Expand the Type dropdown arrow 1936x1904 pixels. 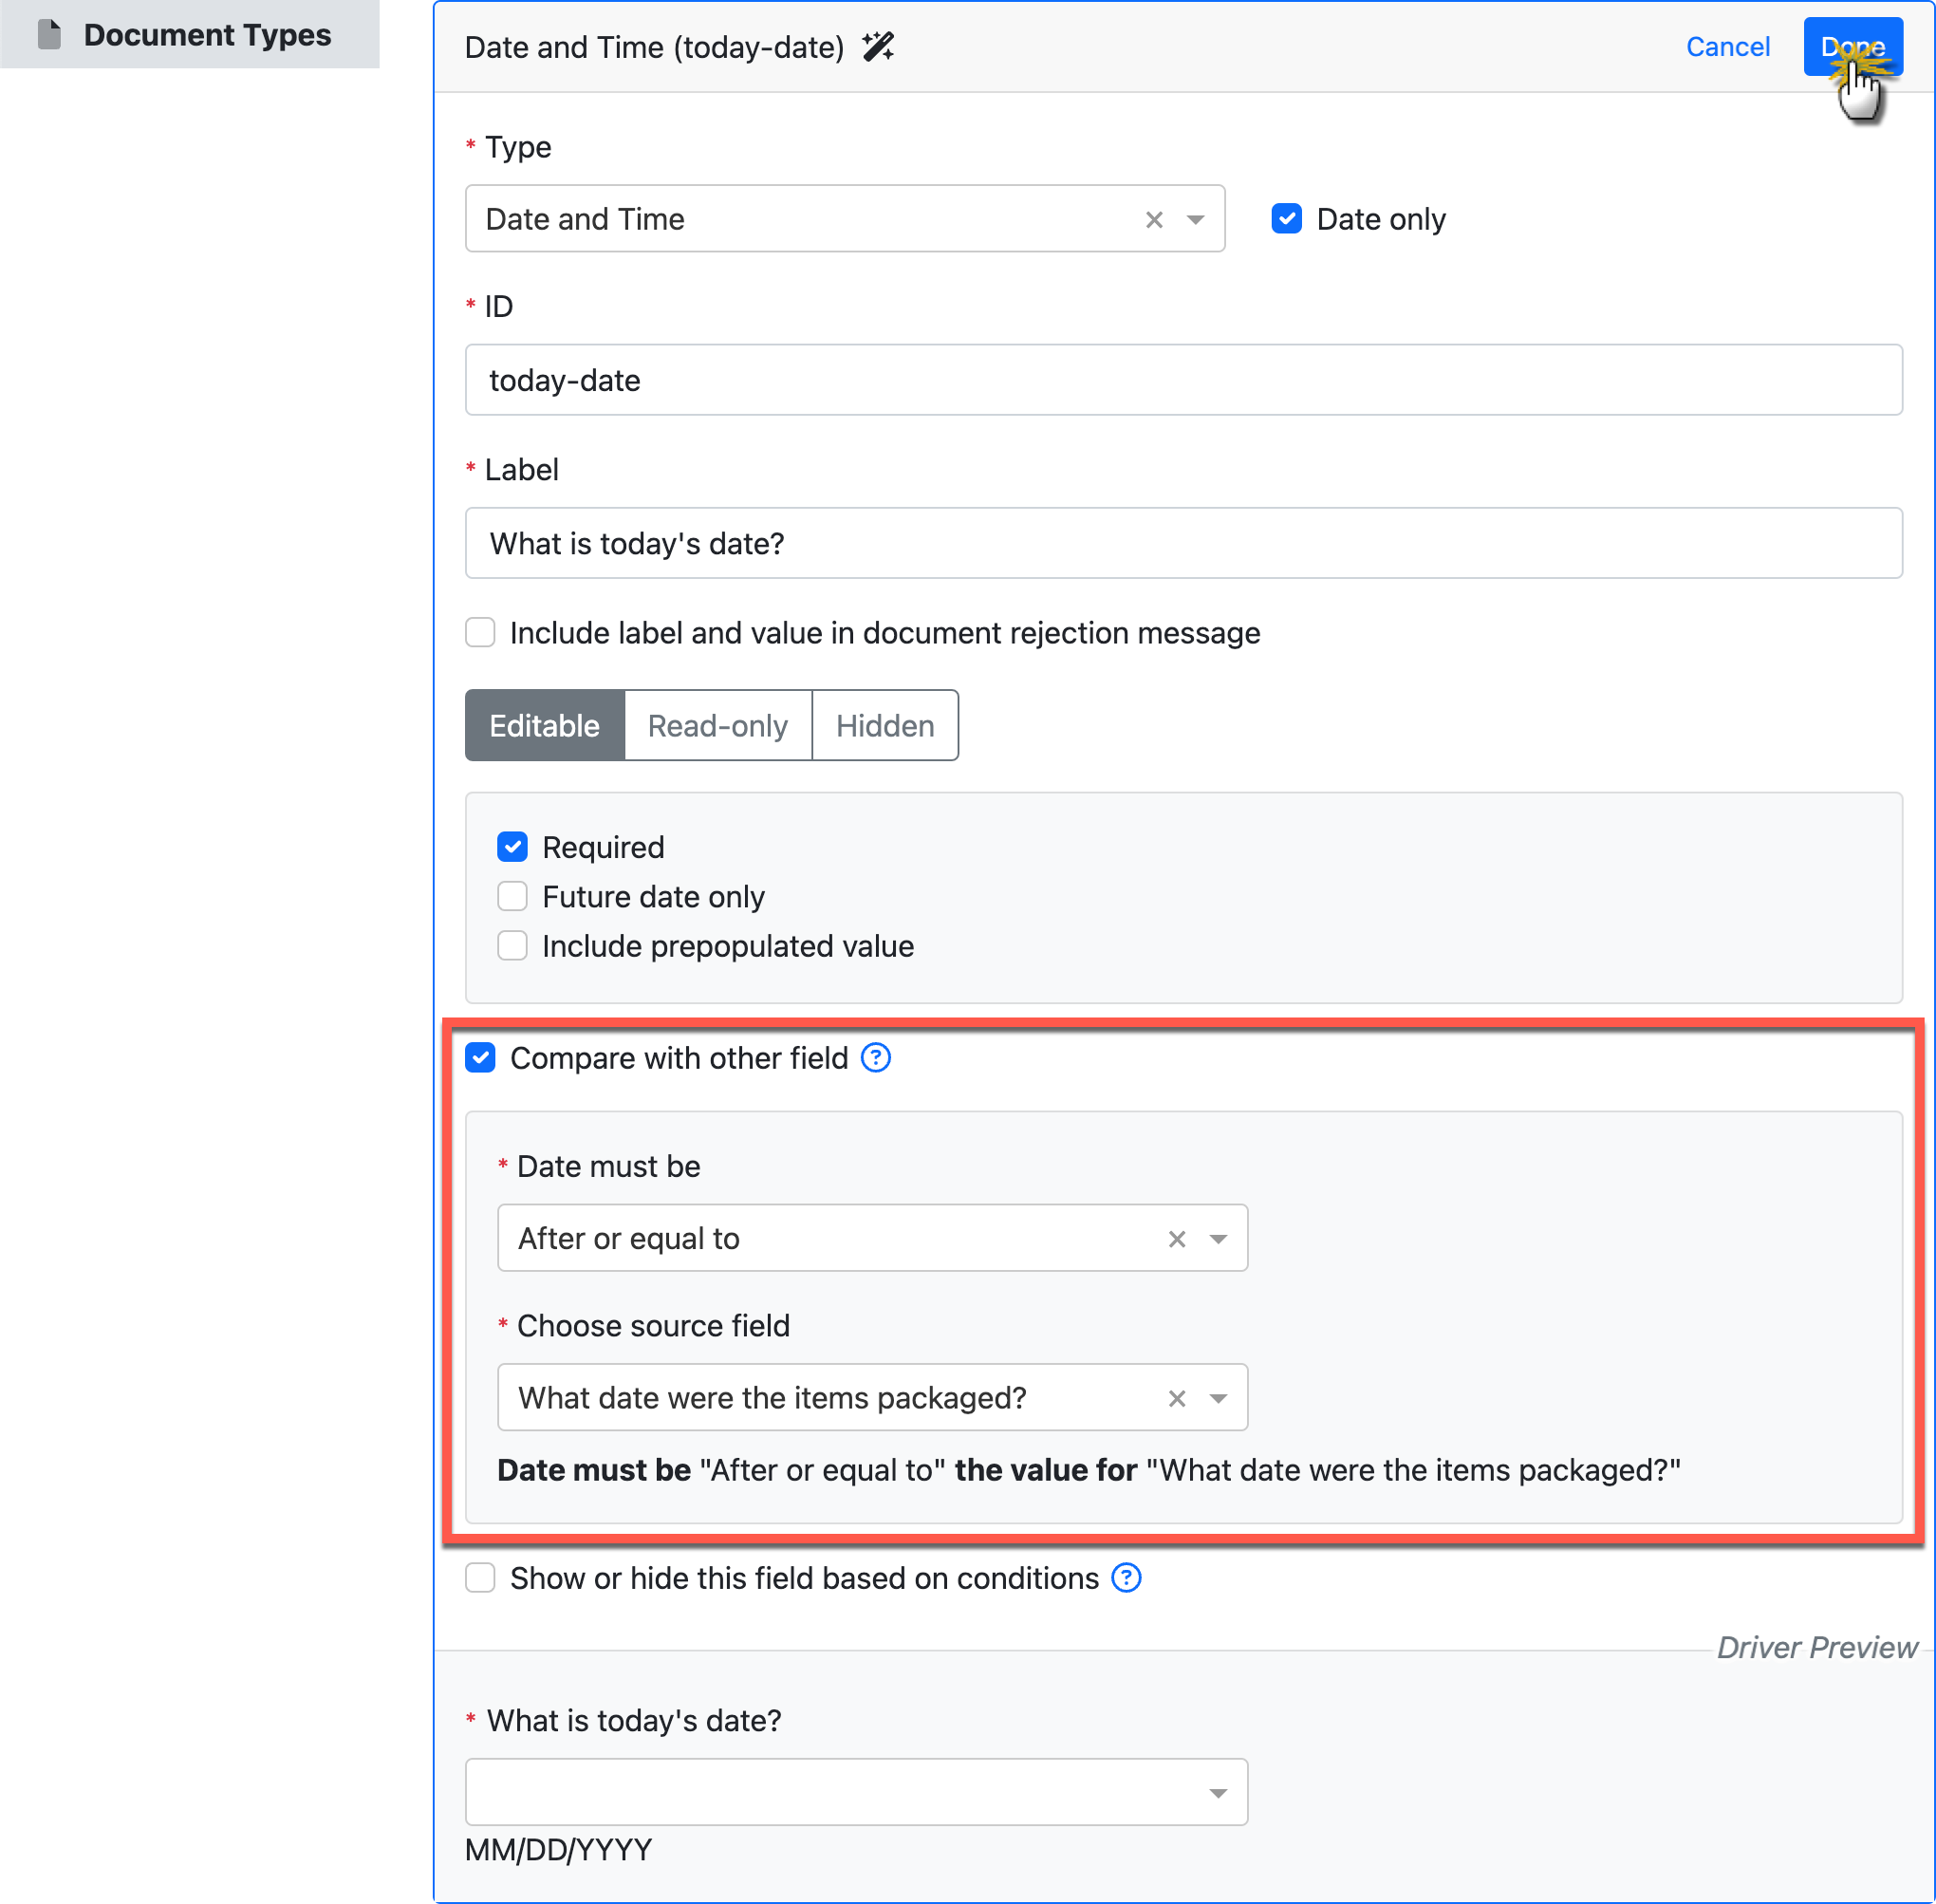[x=1195, y=220]
